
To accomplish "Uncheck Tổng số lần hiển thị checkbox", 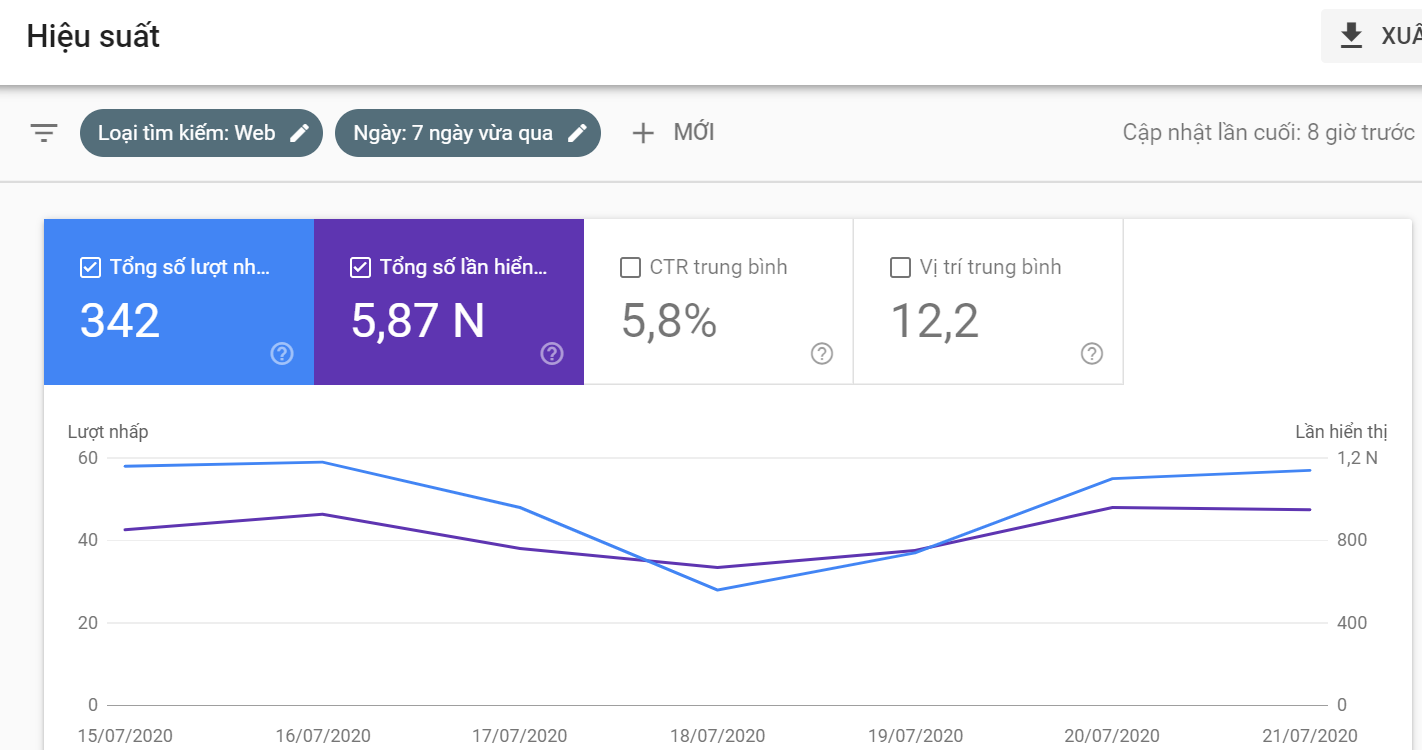I will [360, 267].
